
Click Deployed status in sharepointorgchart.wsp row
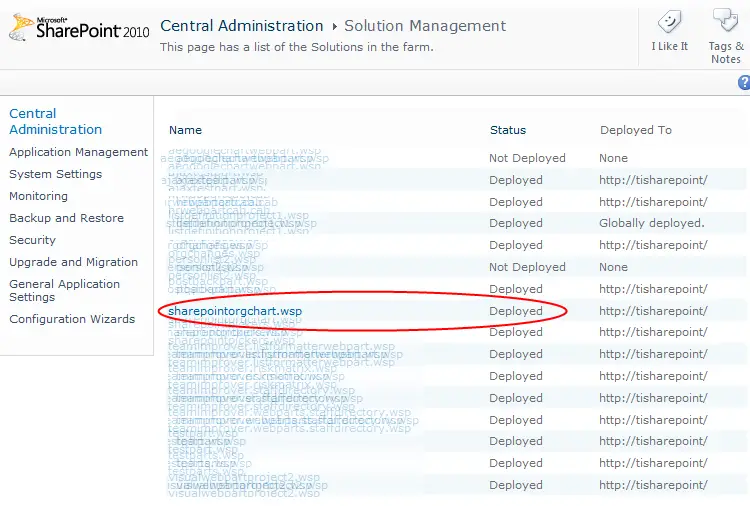(516, 311)
